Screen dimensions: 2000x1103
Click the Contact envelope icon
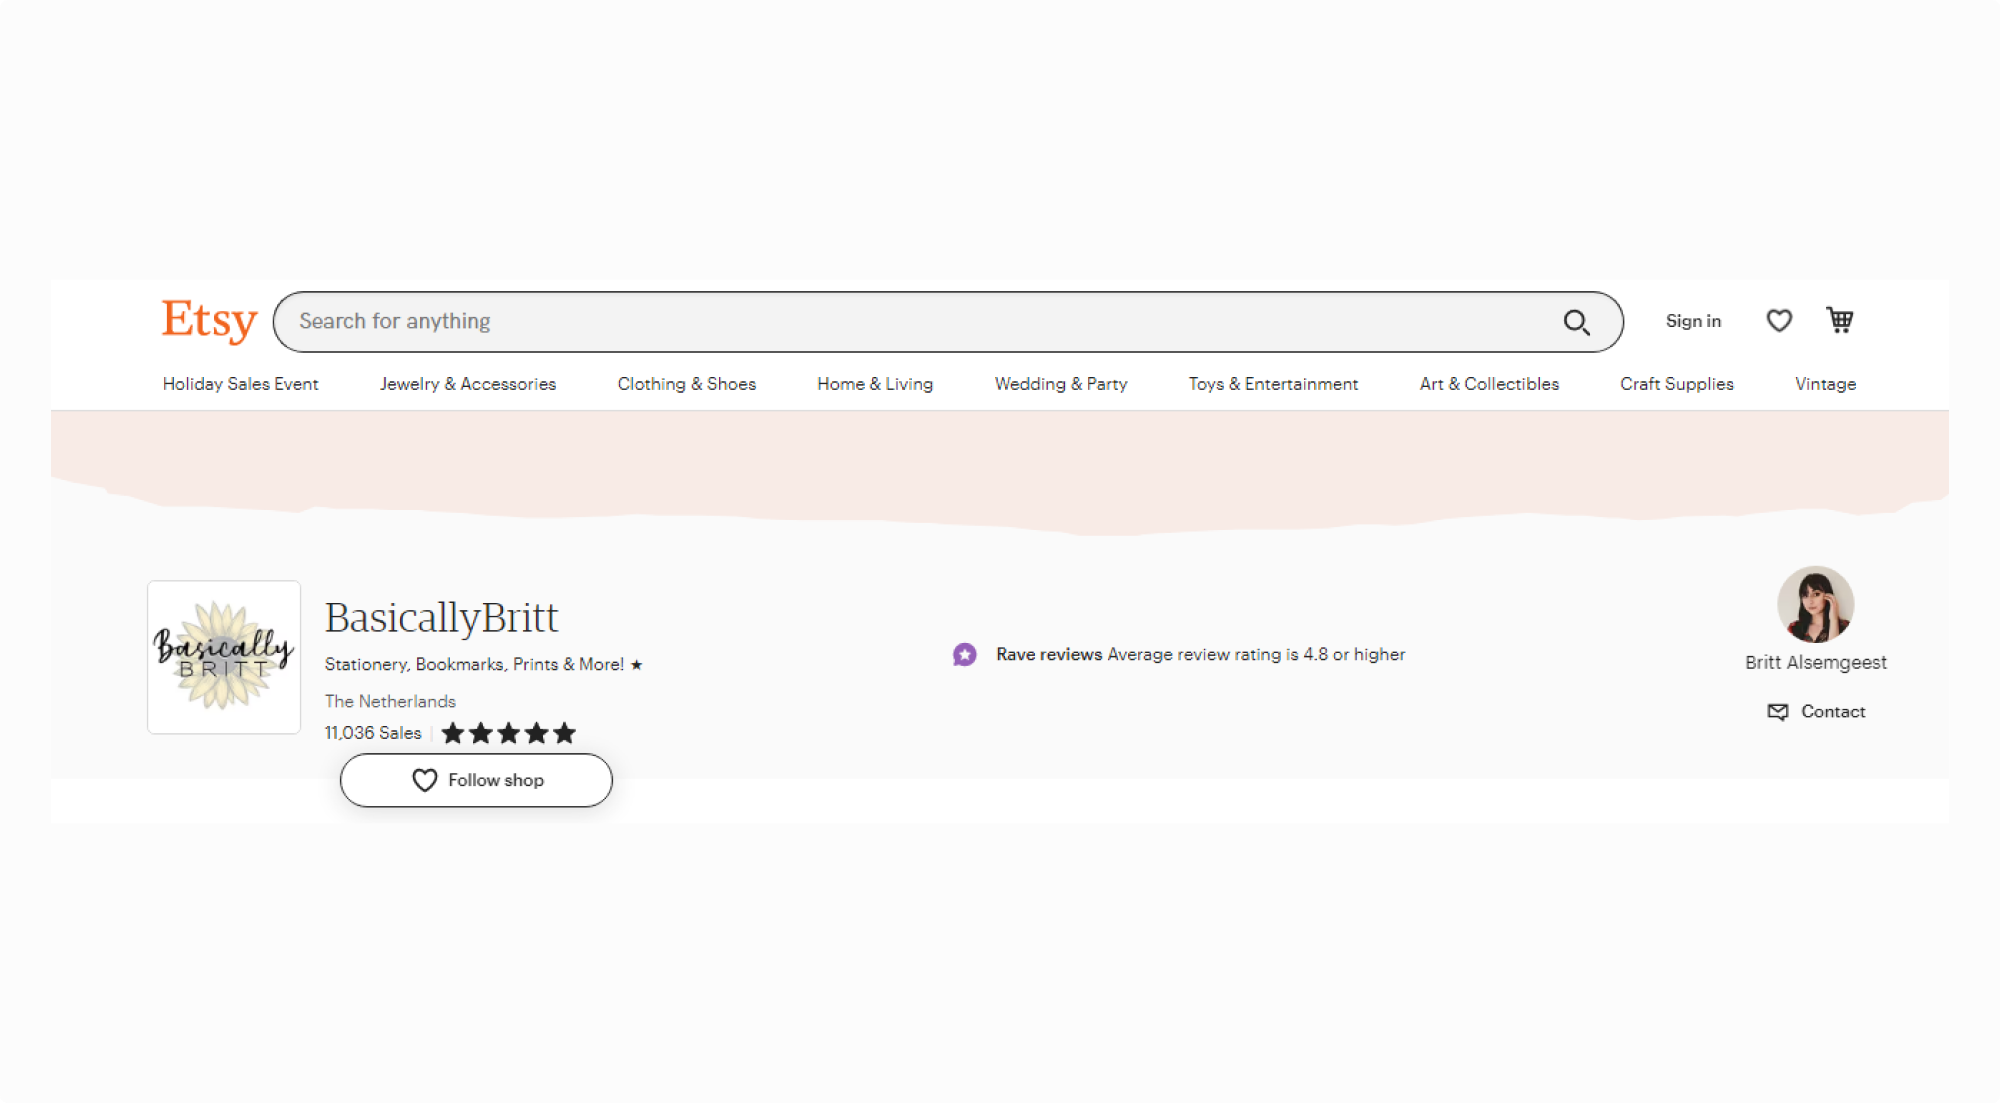point(1778,712)
